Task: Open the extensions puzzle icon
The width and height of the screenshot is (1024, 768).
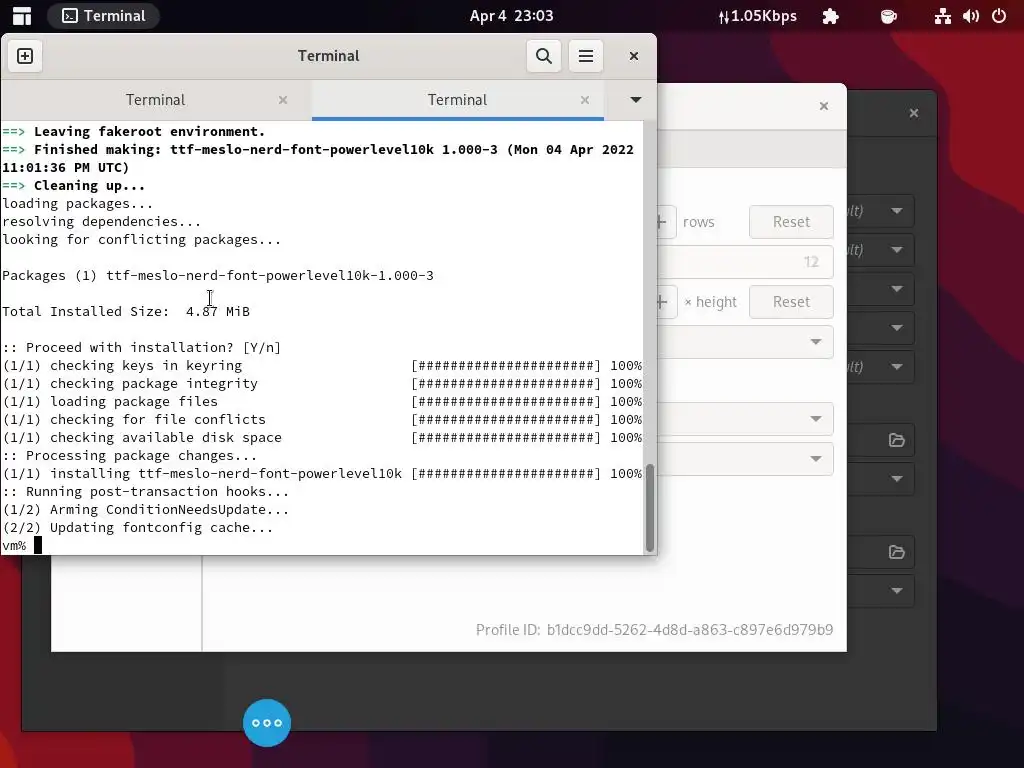Action: tap(831, 16)
